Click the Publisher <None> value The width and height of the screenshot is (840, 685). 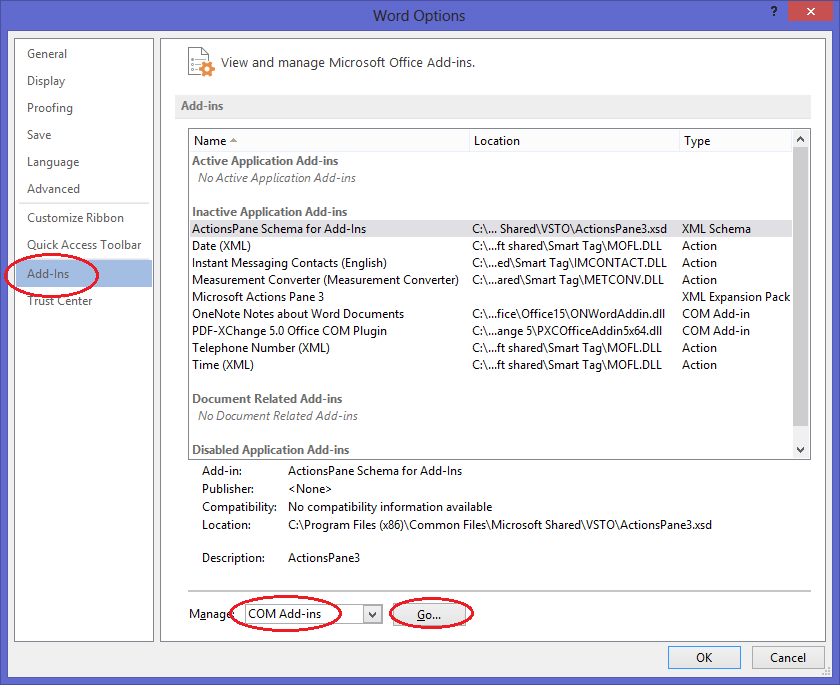310,489
